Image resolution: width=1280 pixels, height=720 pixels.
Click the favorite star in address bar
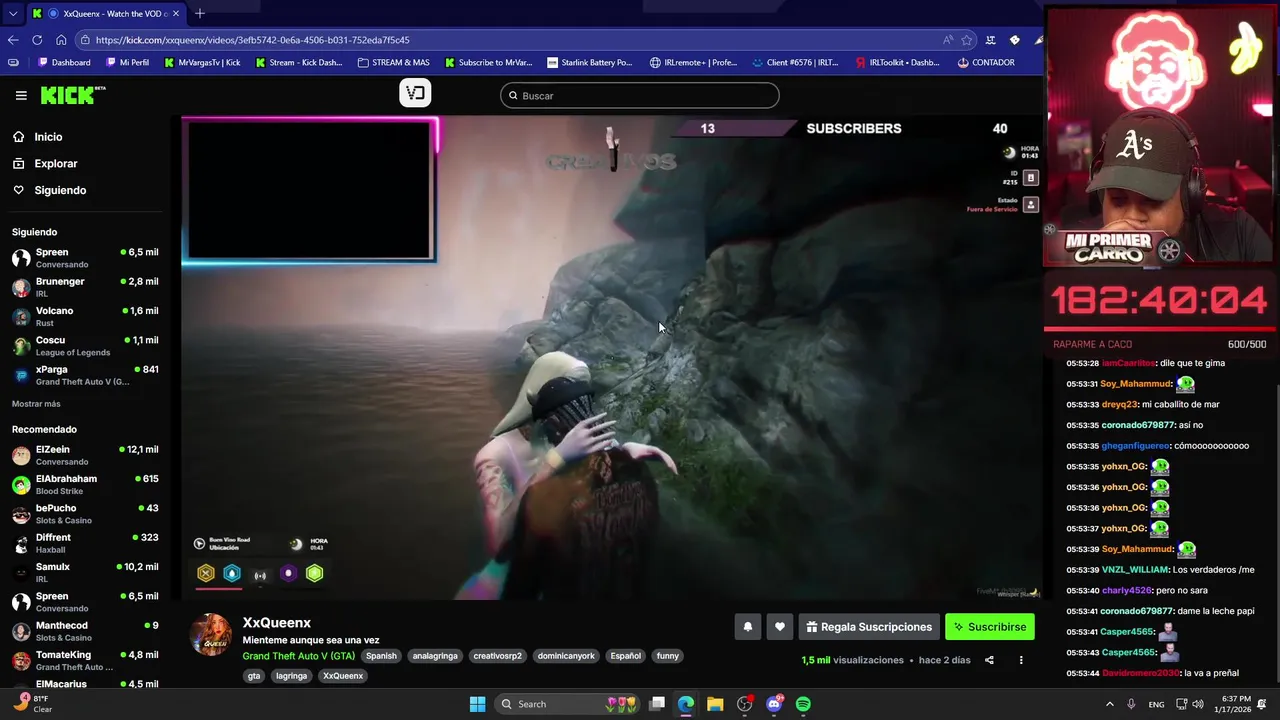point(967,40)
